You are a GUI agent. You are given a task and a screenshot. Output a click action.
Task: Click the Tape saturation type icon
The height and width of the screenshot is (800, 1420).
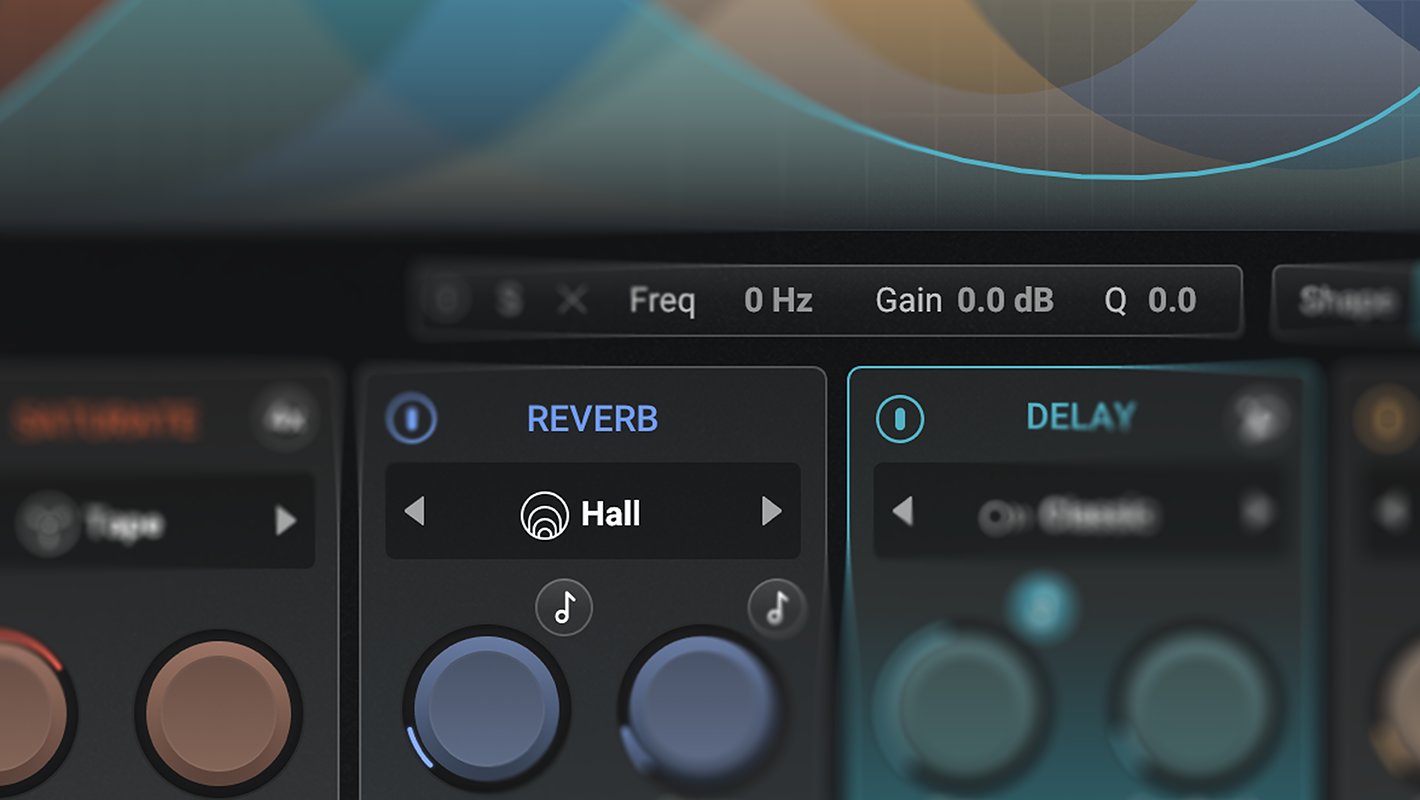click(48, 523)
